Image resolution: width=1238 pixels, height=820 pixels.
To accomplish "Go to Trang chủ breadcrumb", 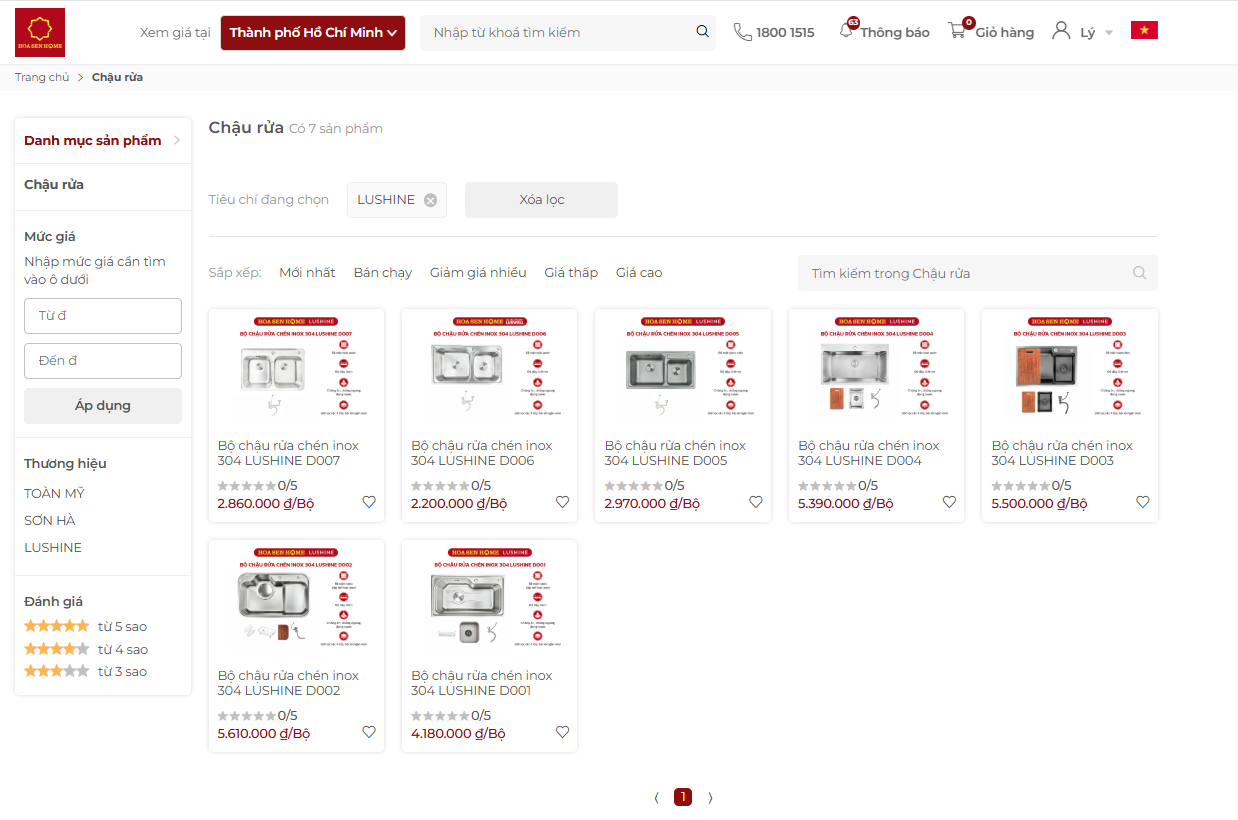I will click(x=42, y=77).
